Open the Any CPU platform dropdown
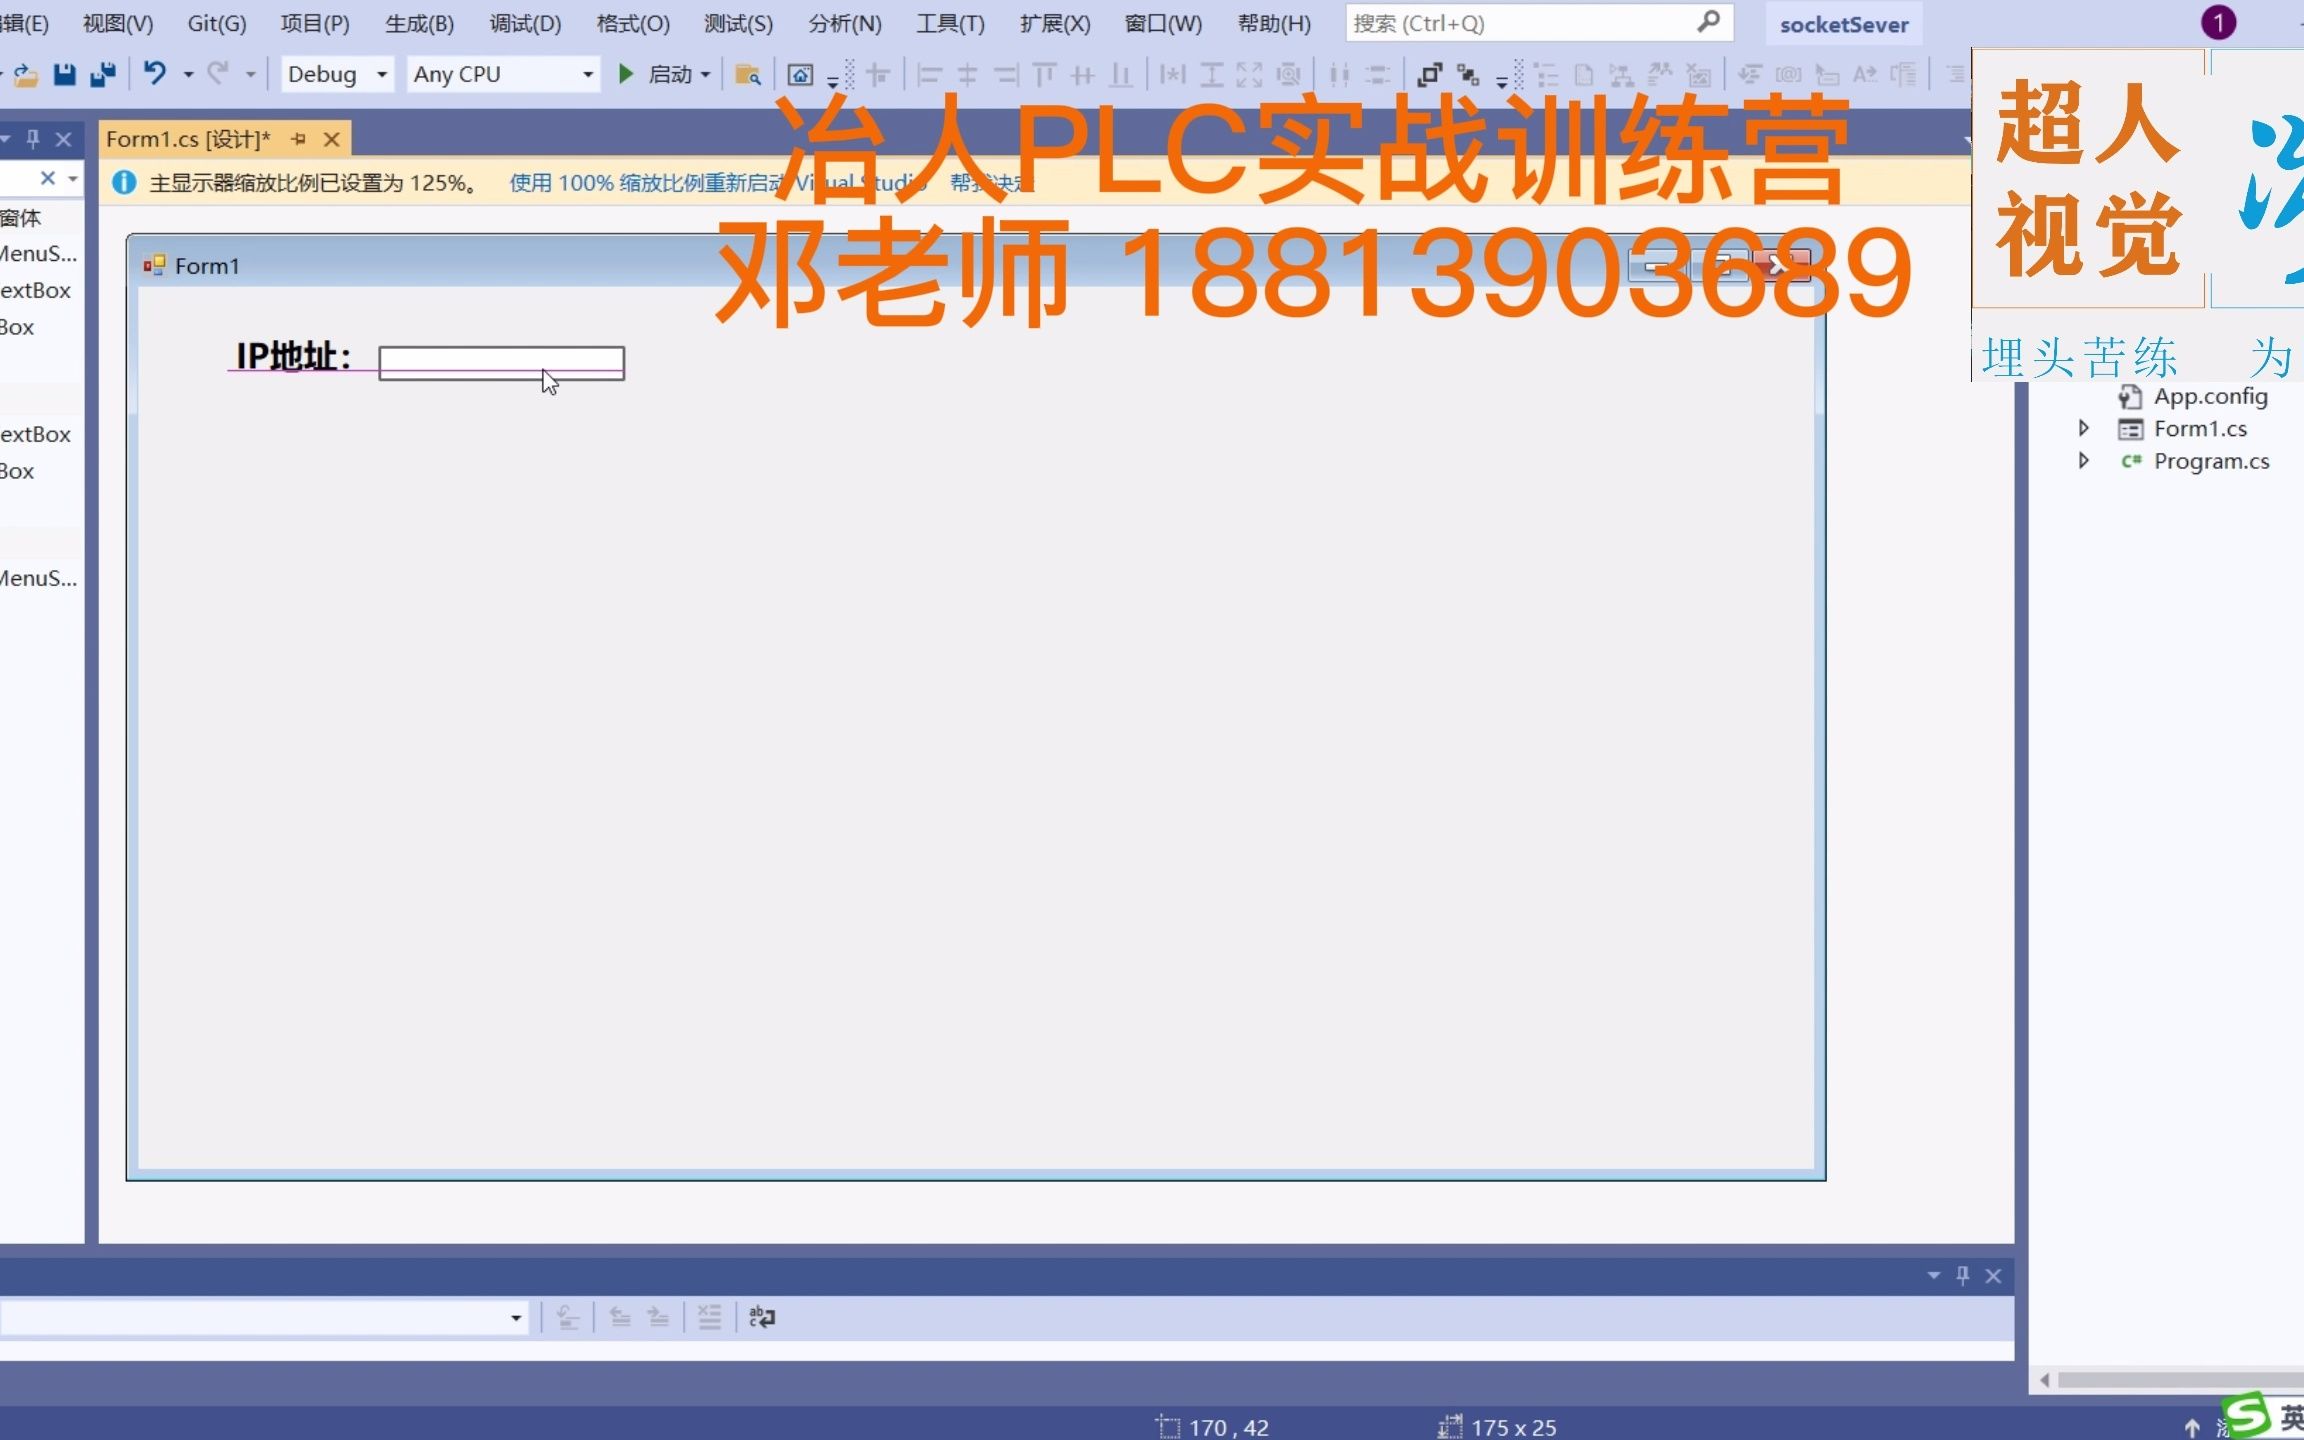The image size is (2304, 1440). coord(586,74)
